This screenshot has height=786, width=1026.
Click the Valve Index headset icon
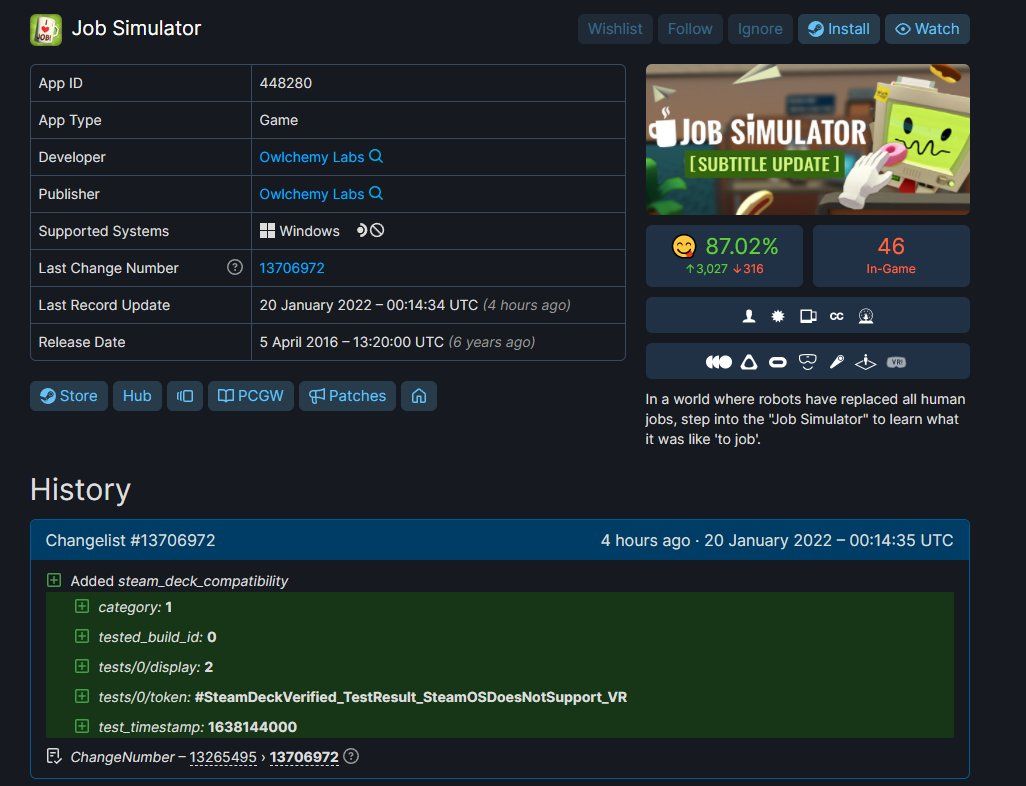pyautogui.click(x=718, y=362)
